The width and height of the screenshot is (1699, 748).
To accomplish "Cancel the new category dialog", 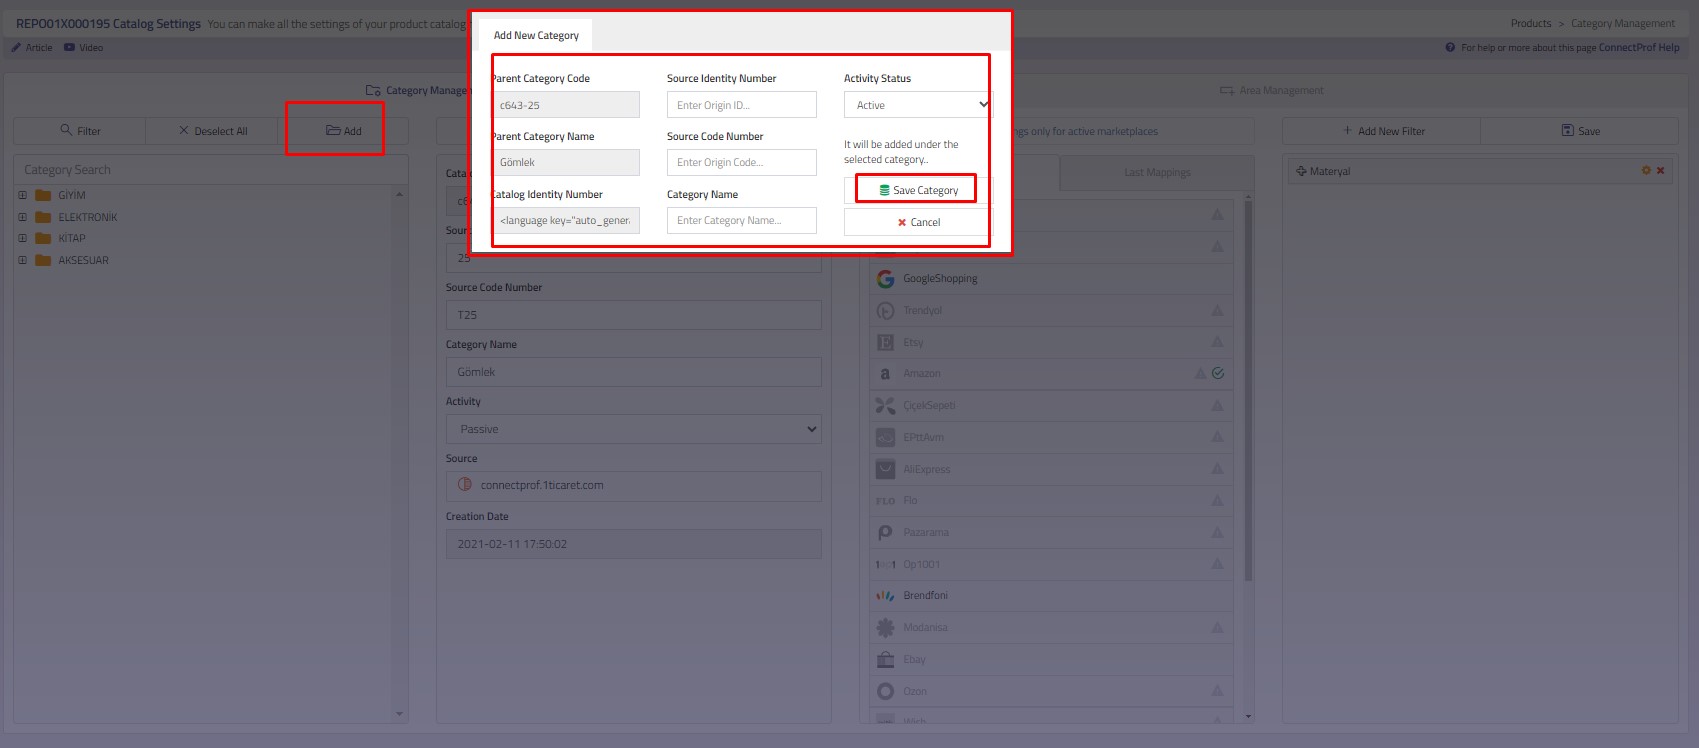I will click(x=917, y=222).
